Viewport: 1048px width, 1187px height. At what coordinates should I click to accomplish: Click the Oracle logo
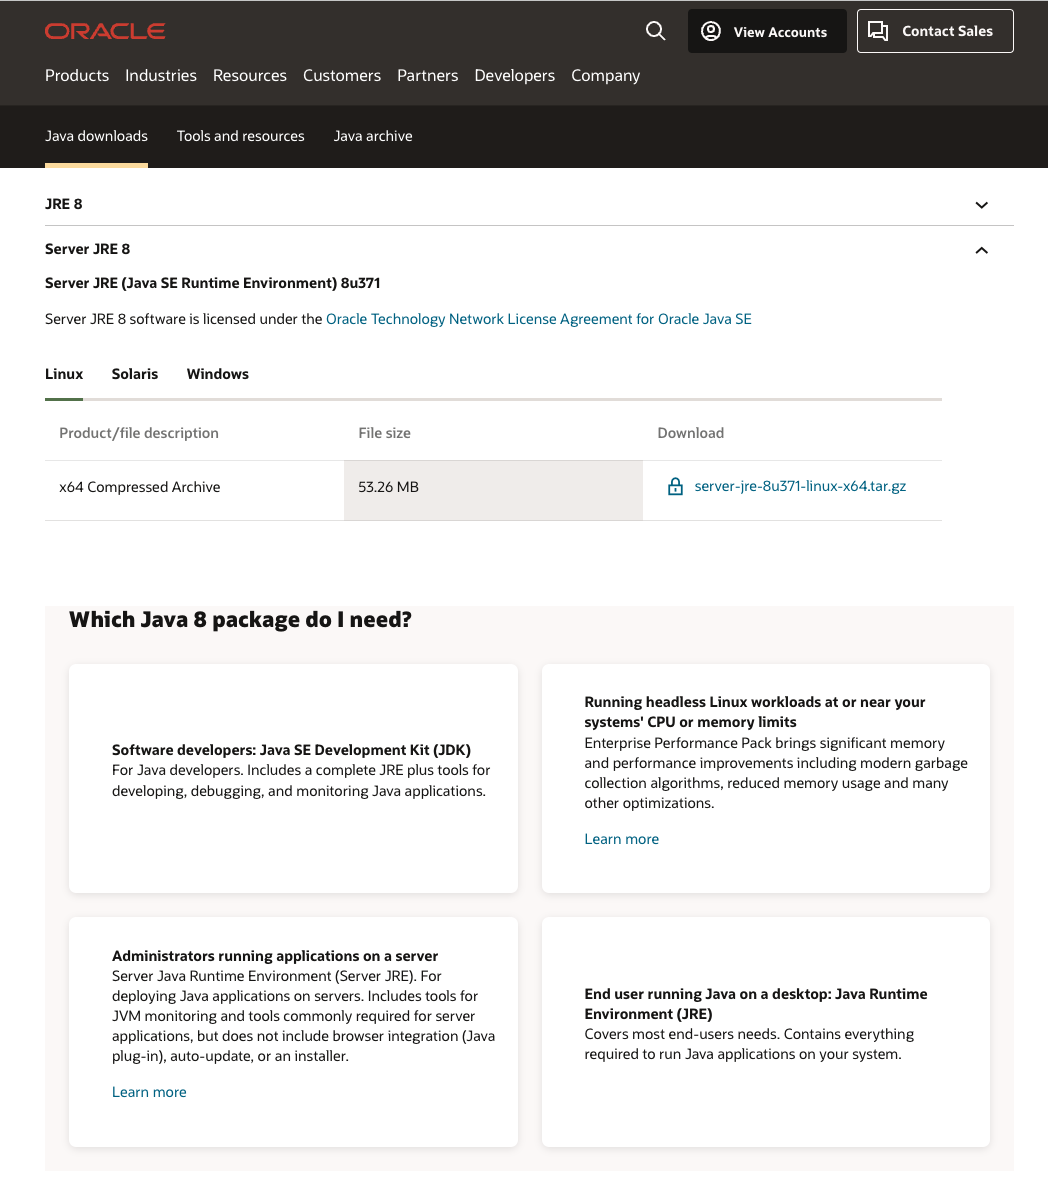pyautogui.click(x=105, y=31)
